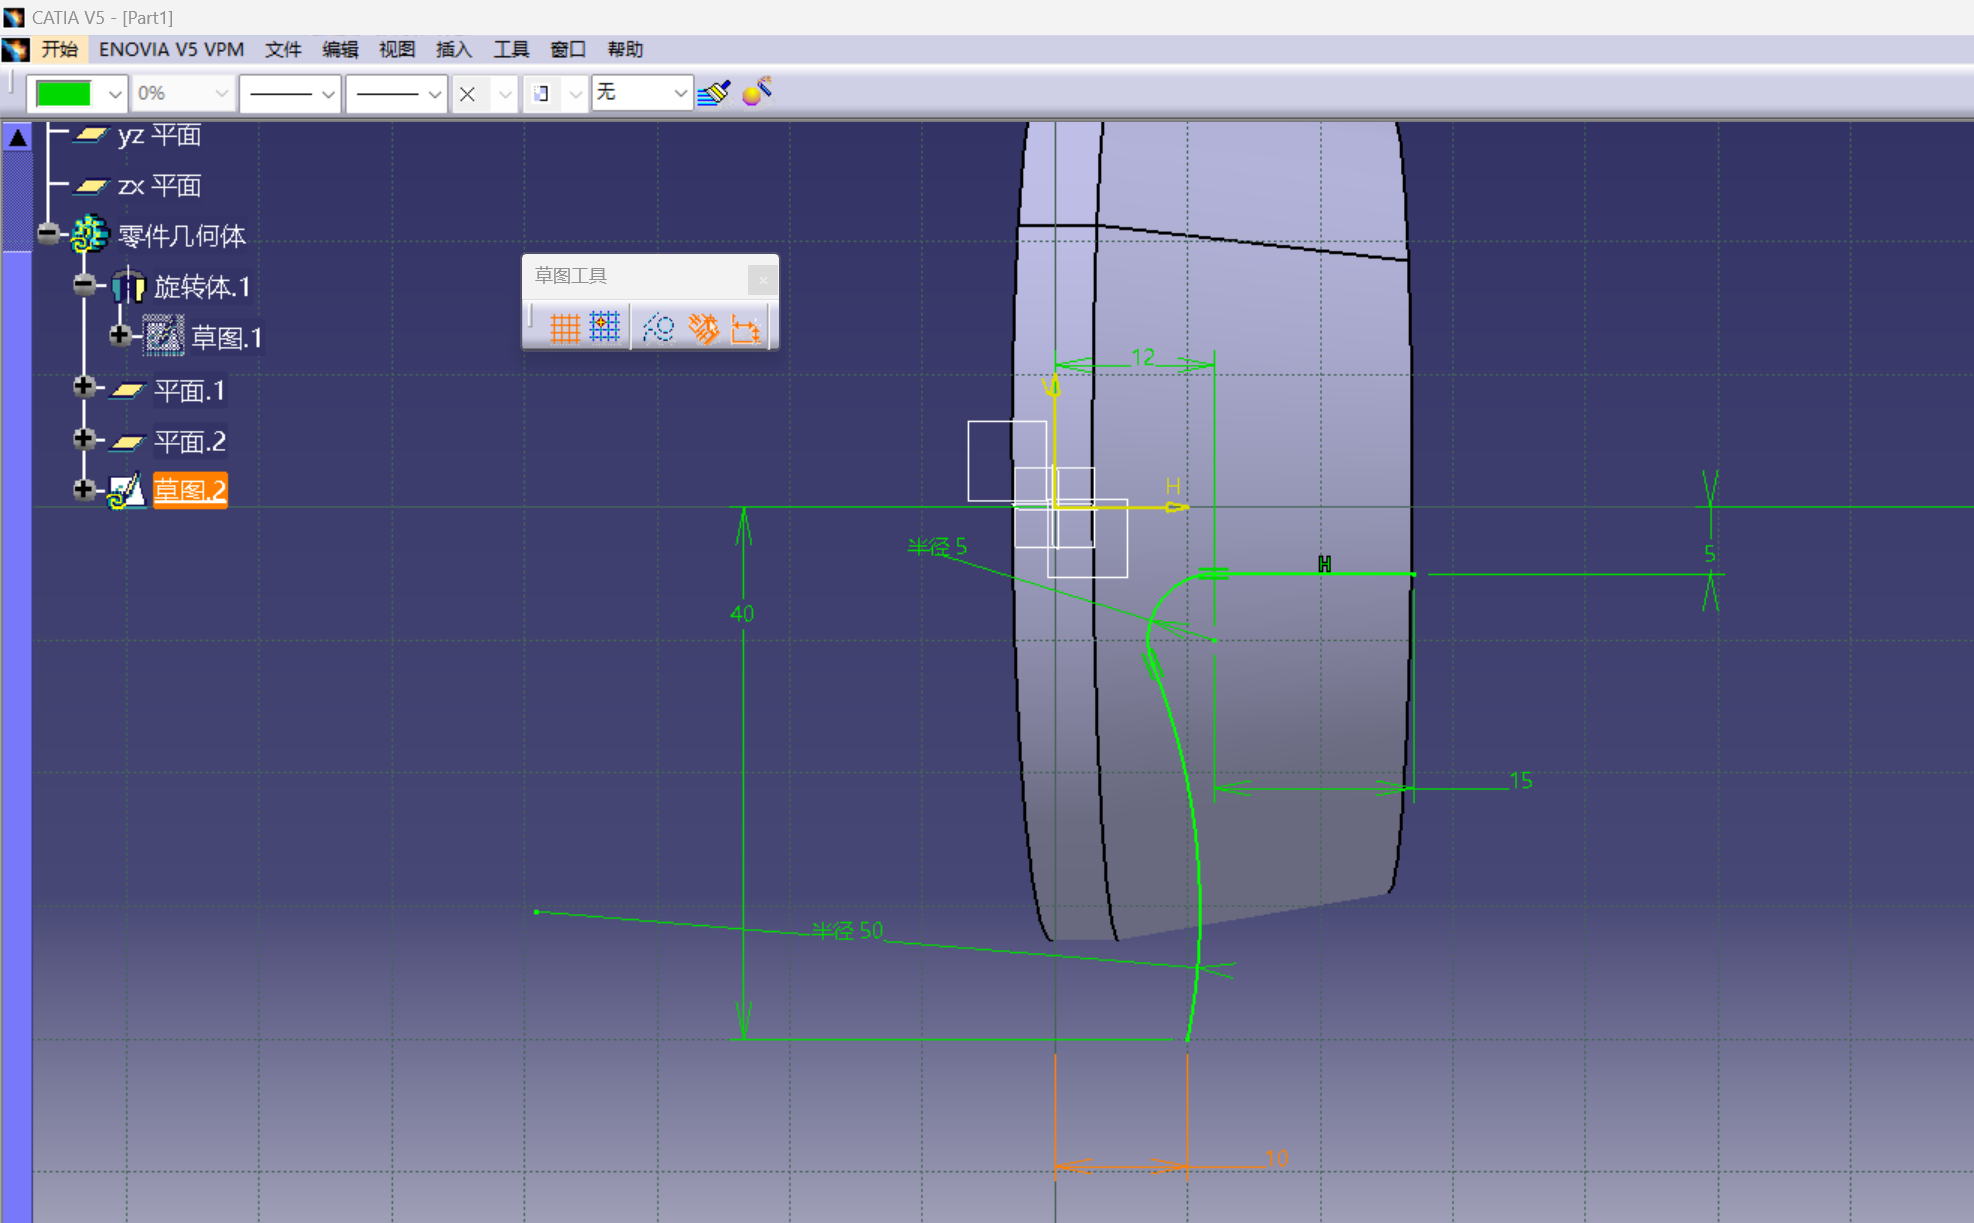Click the Dimensional Constraints icon
This screenshot has width=1974, height=1223.
pos(746,328)
